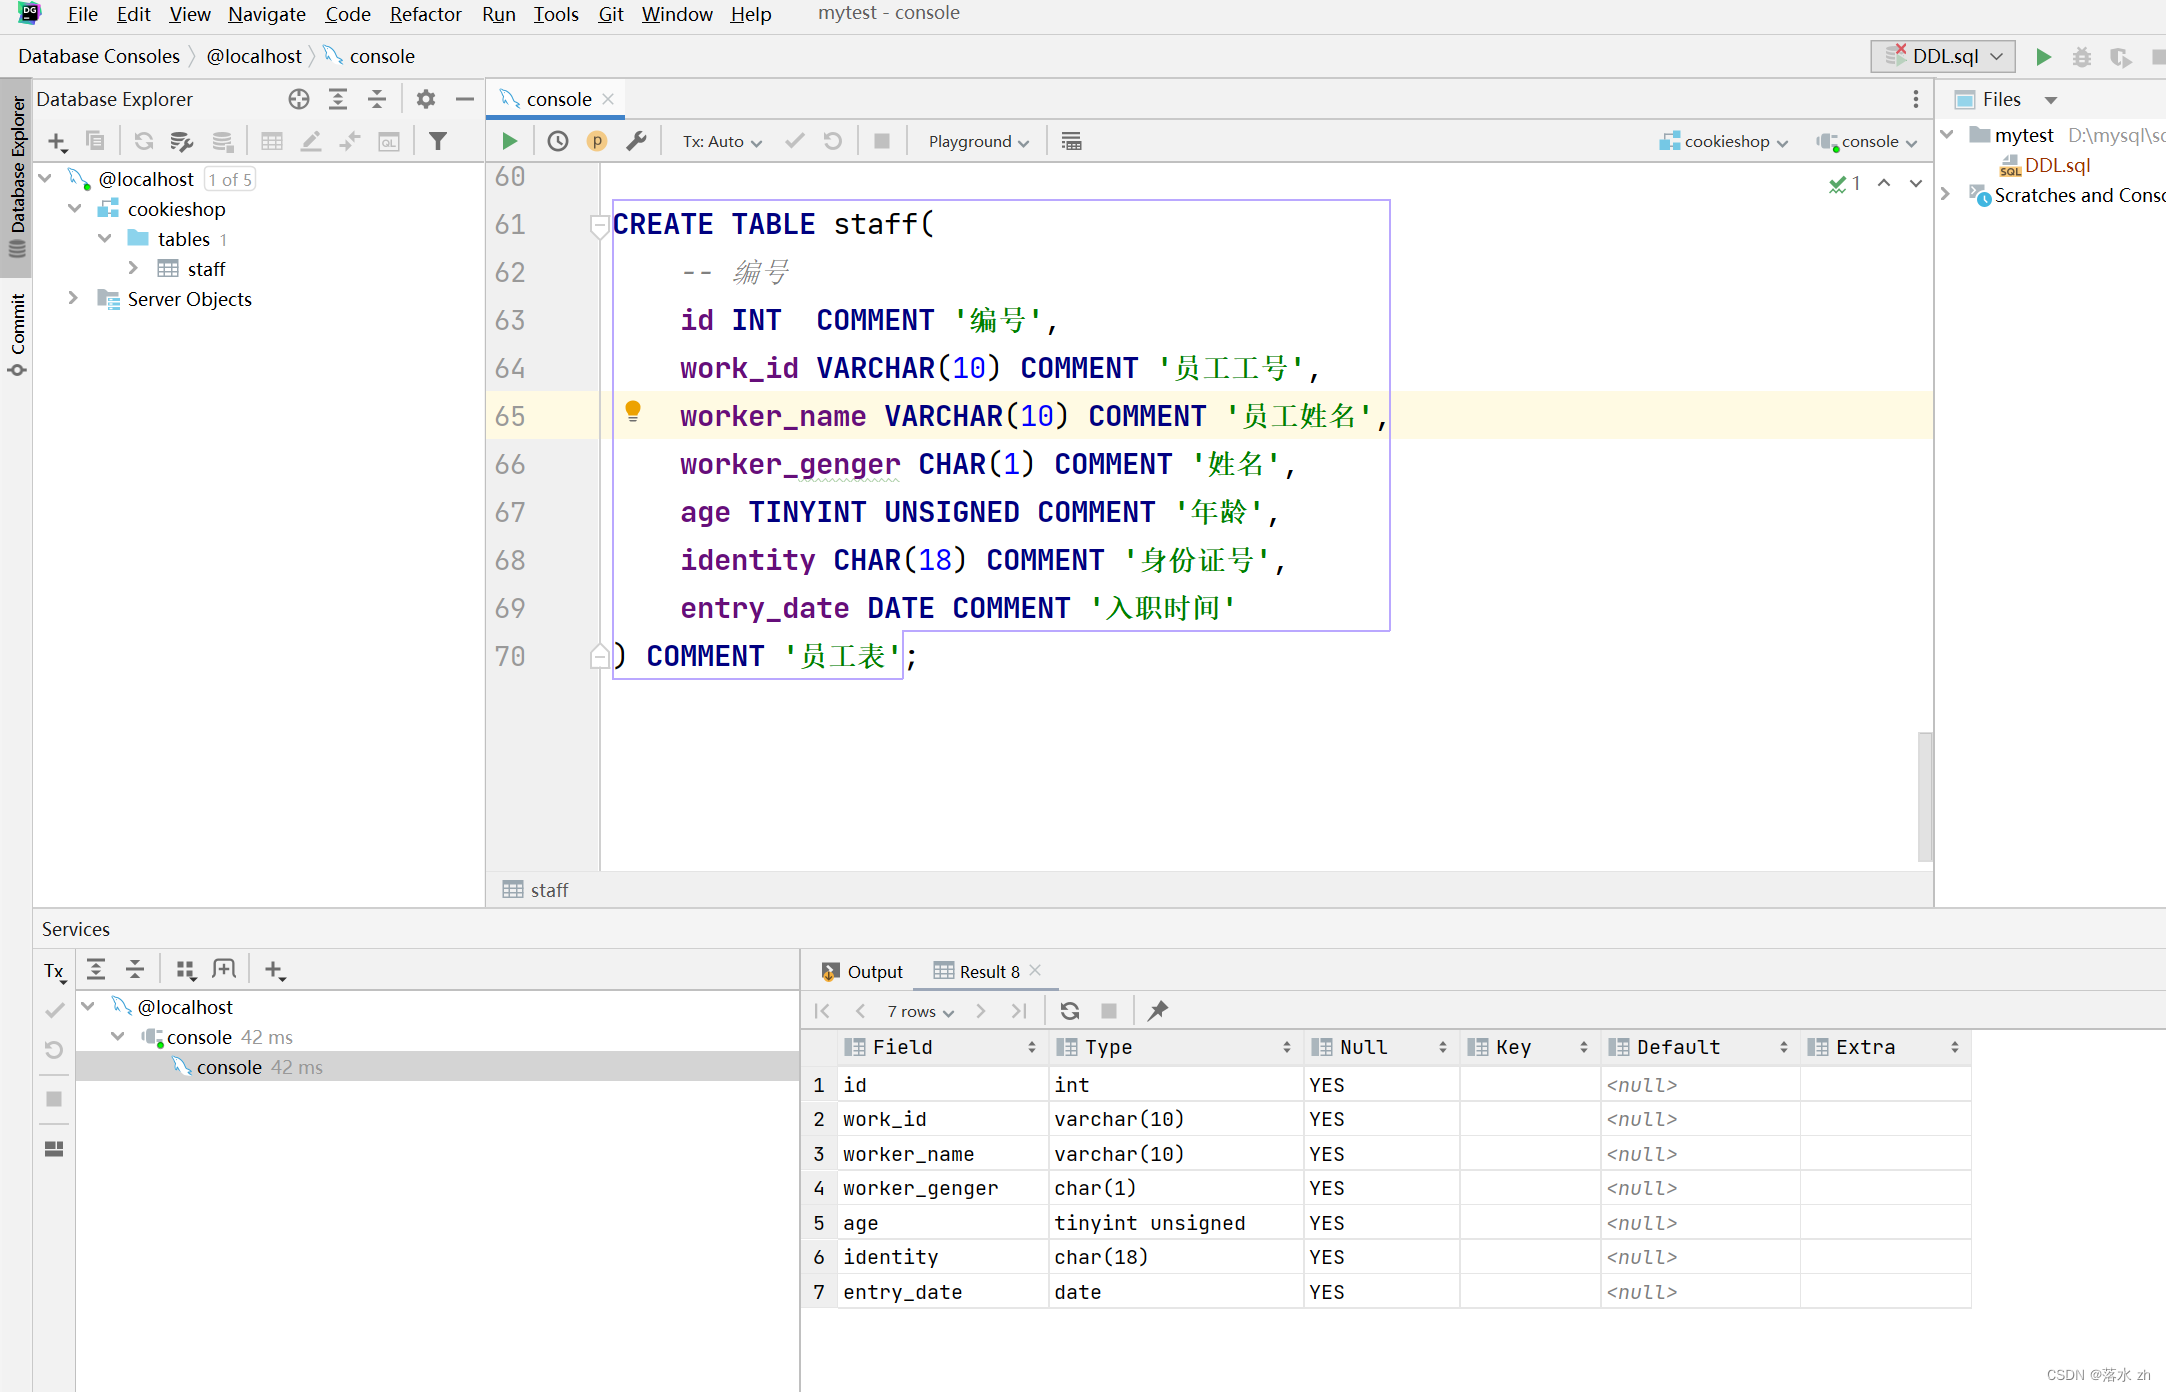The width and height of the screenshot is (2166, 1392).
Task: Open the Navigate menu
Action: coord(266,14)
